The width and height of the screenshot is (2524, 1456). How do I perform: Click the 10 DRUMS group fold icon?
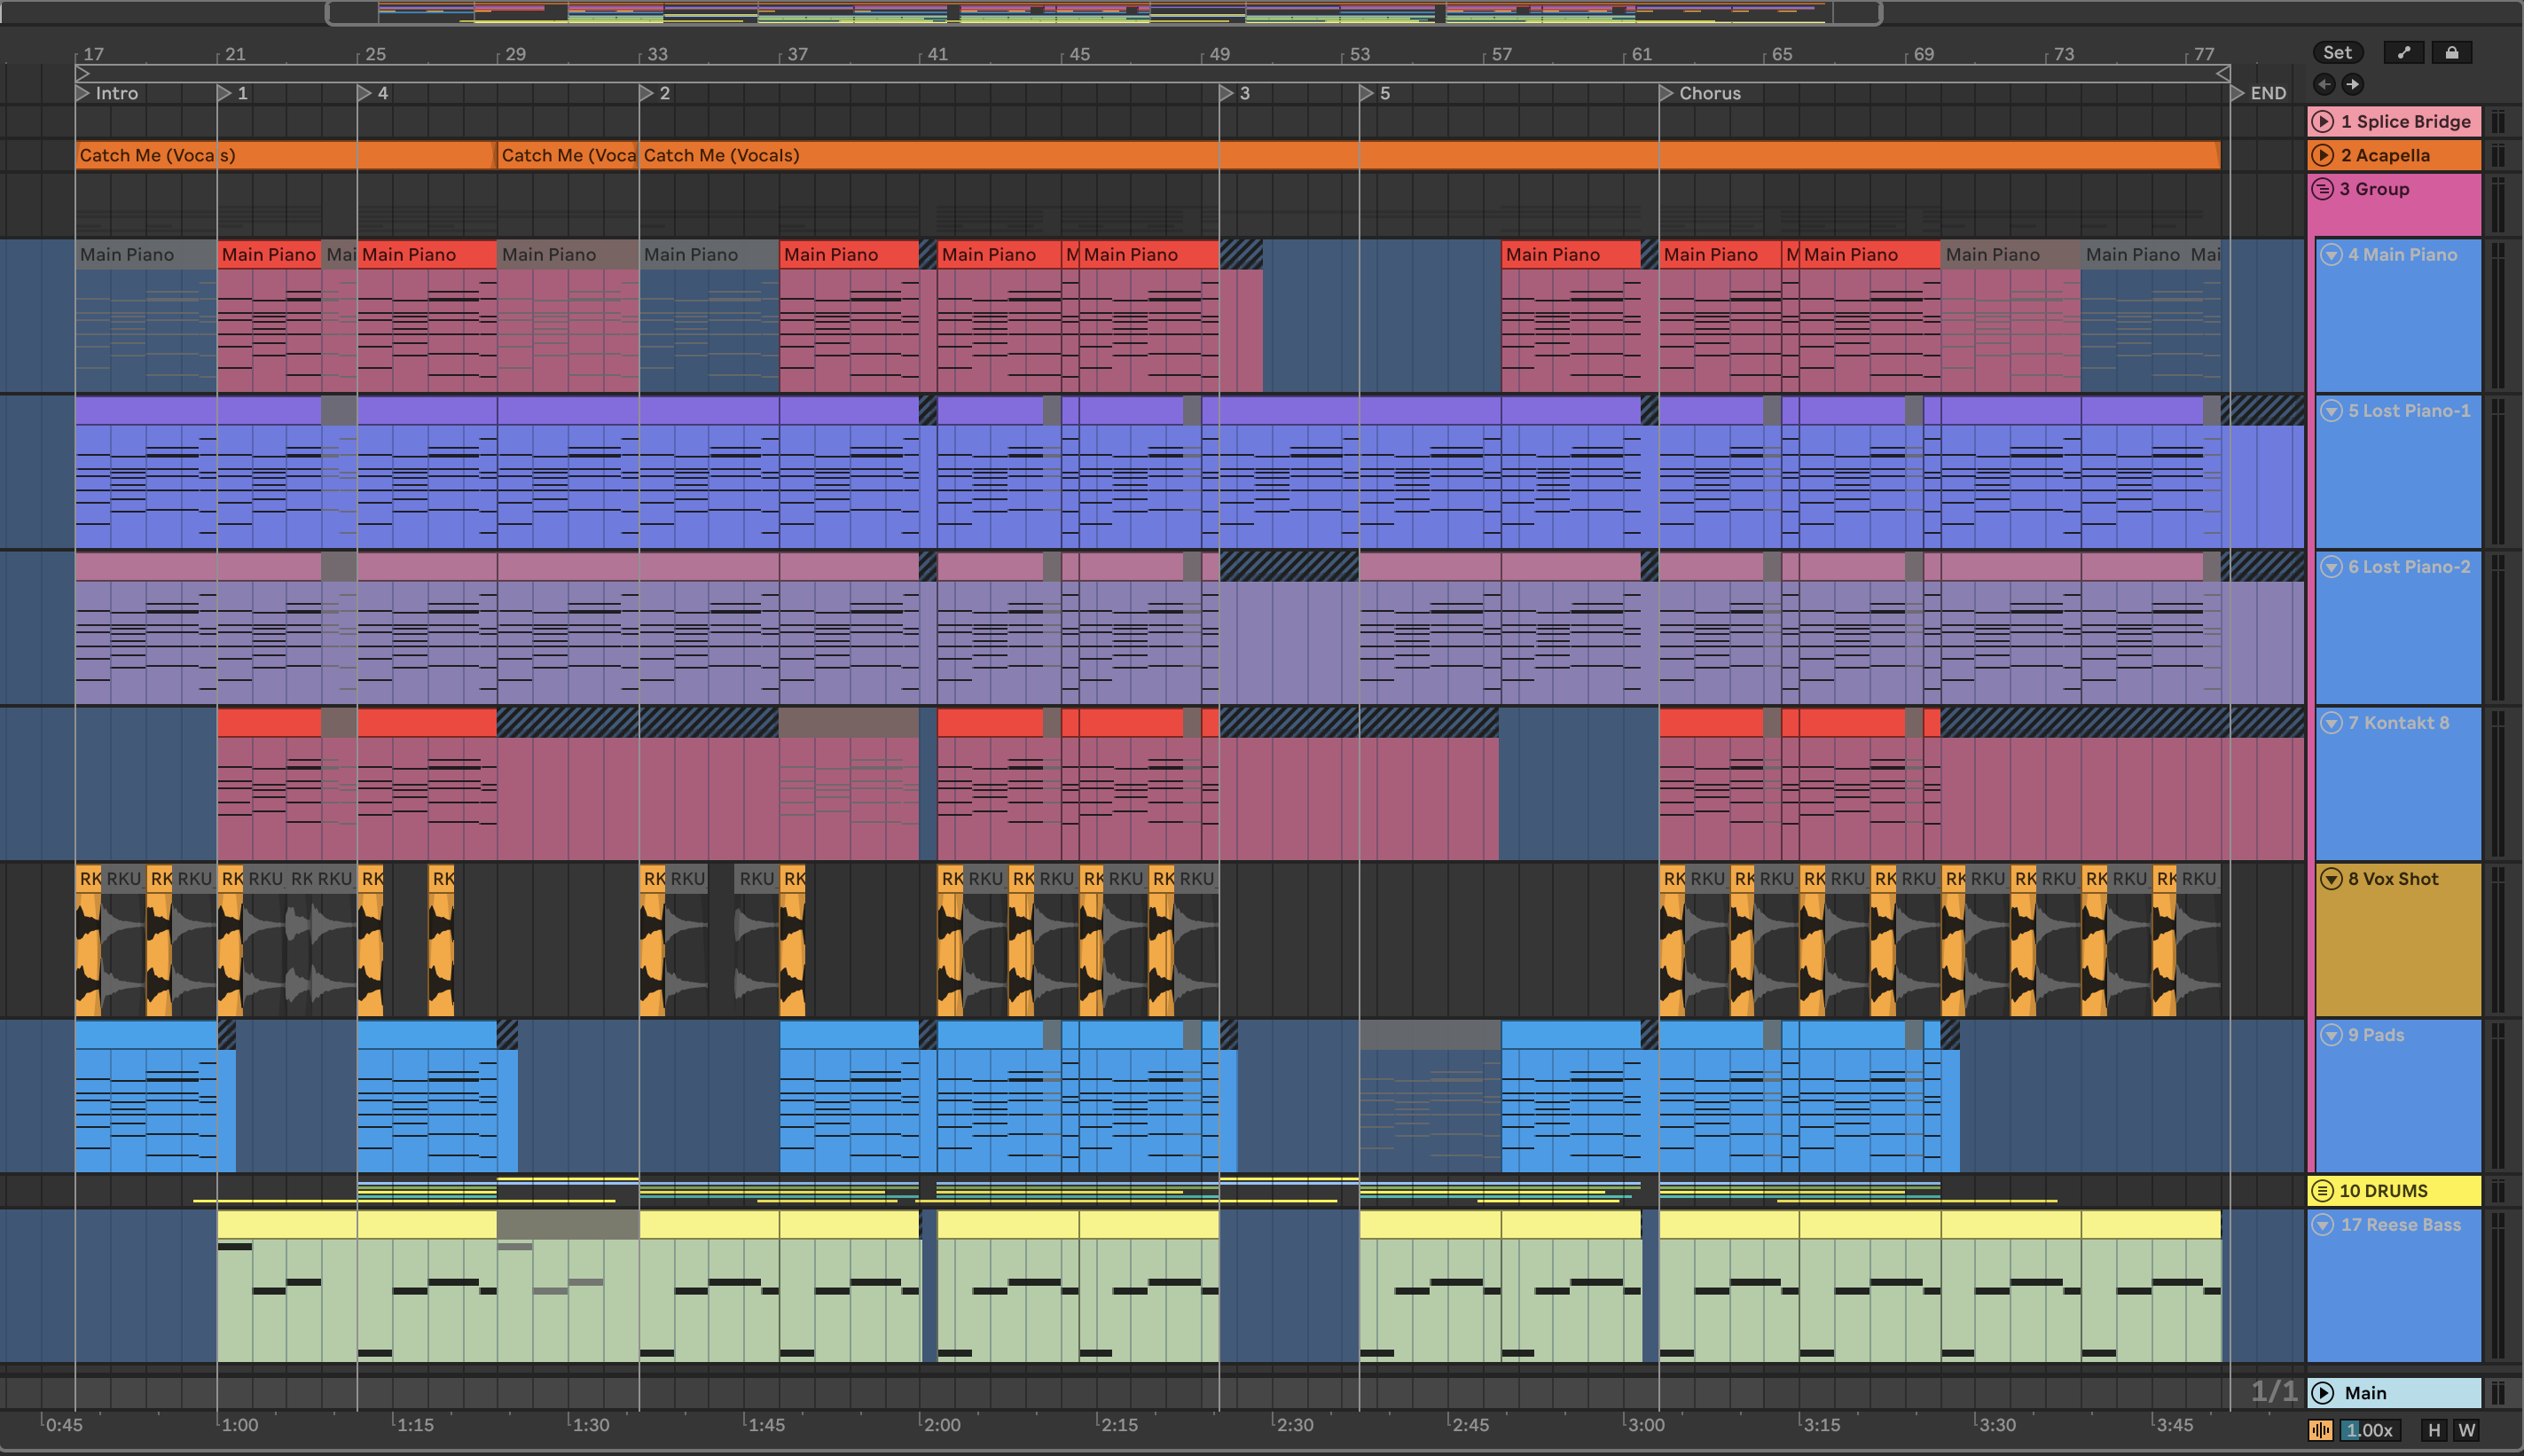pyautogui.click(x=2323, y=1191)
